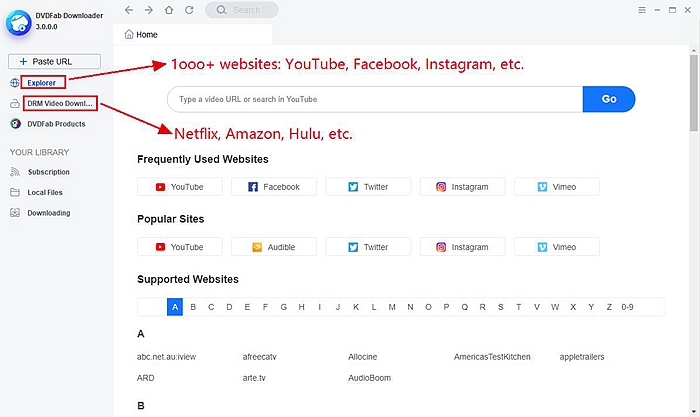700x417 pixels.
Task: Open the hamburger menu icon
Action: pyautogui.click(x=642, y=10)
